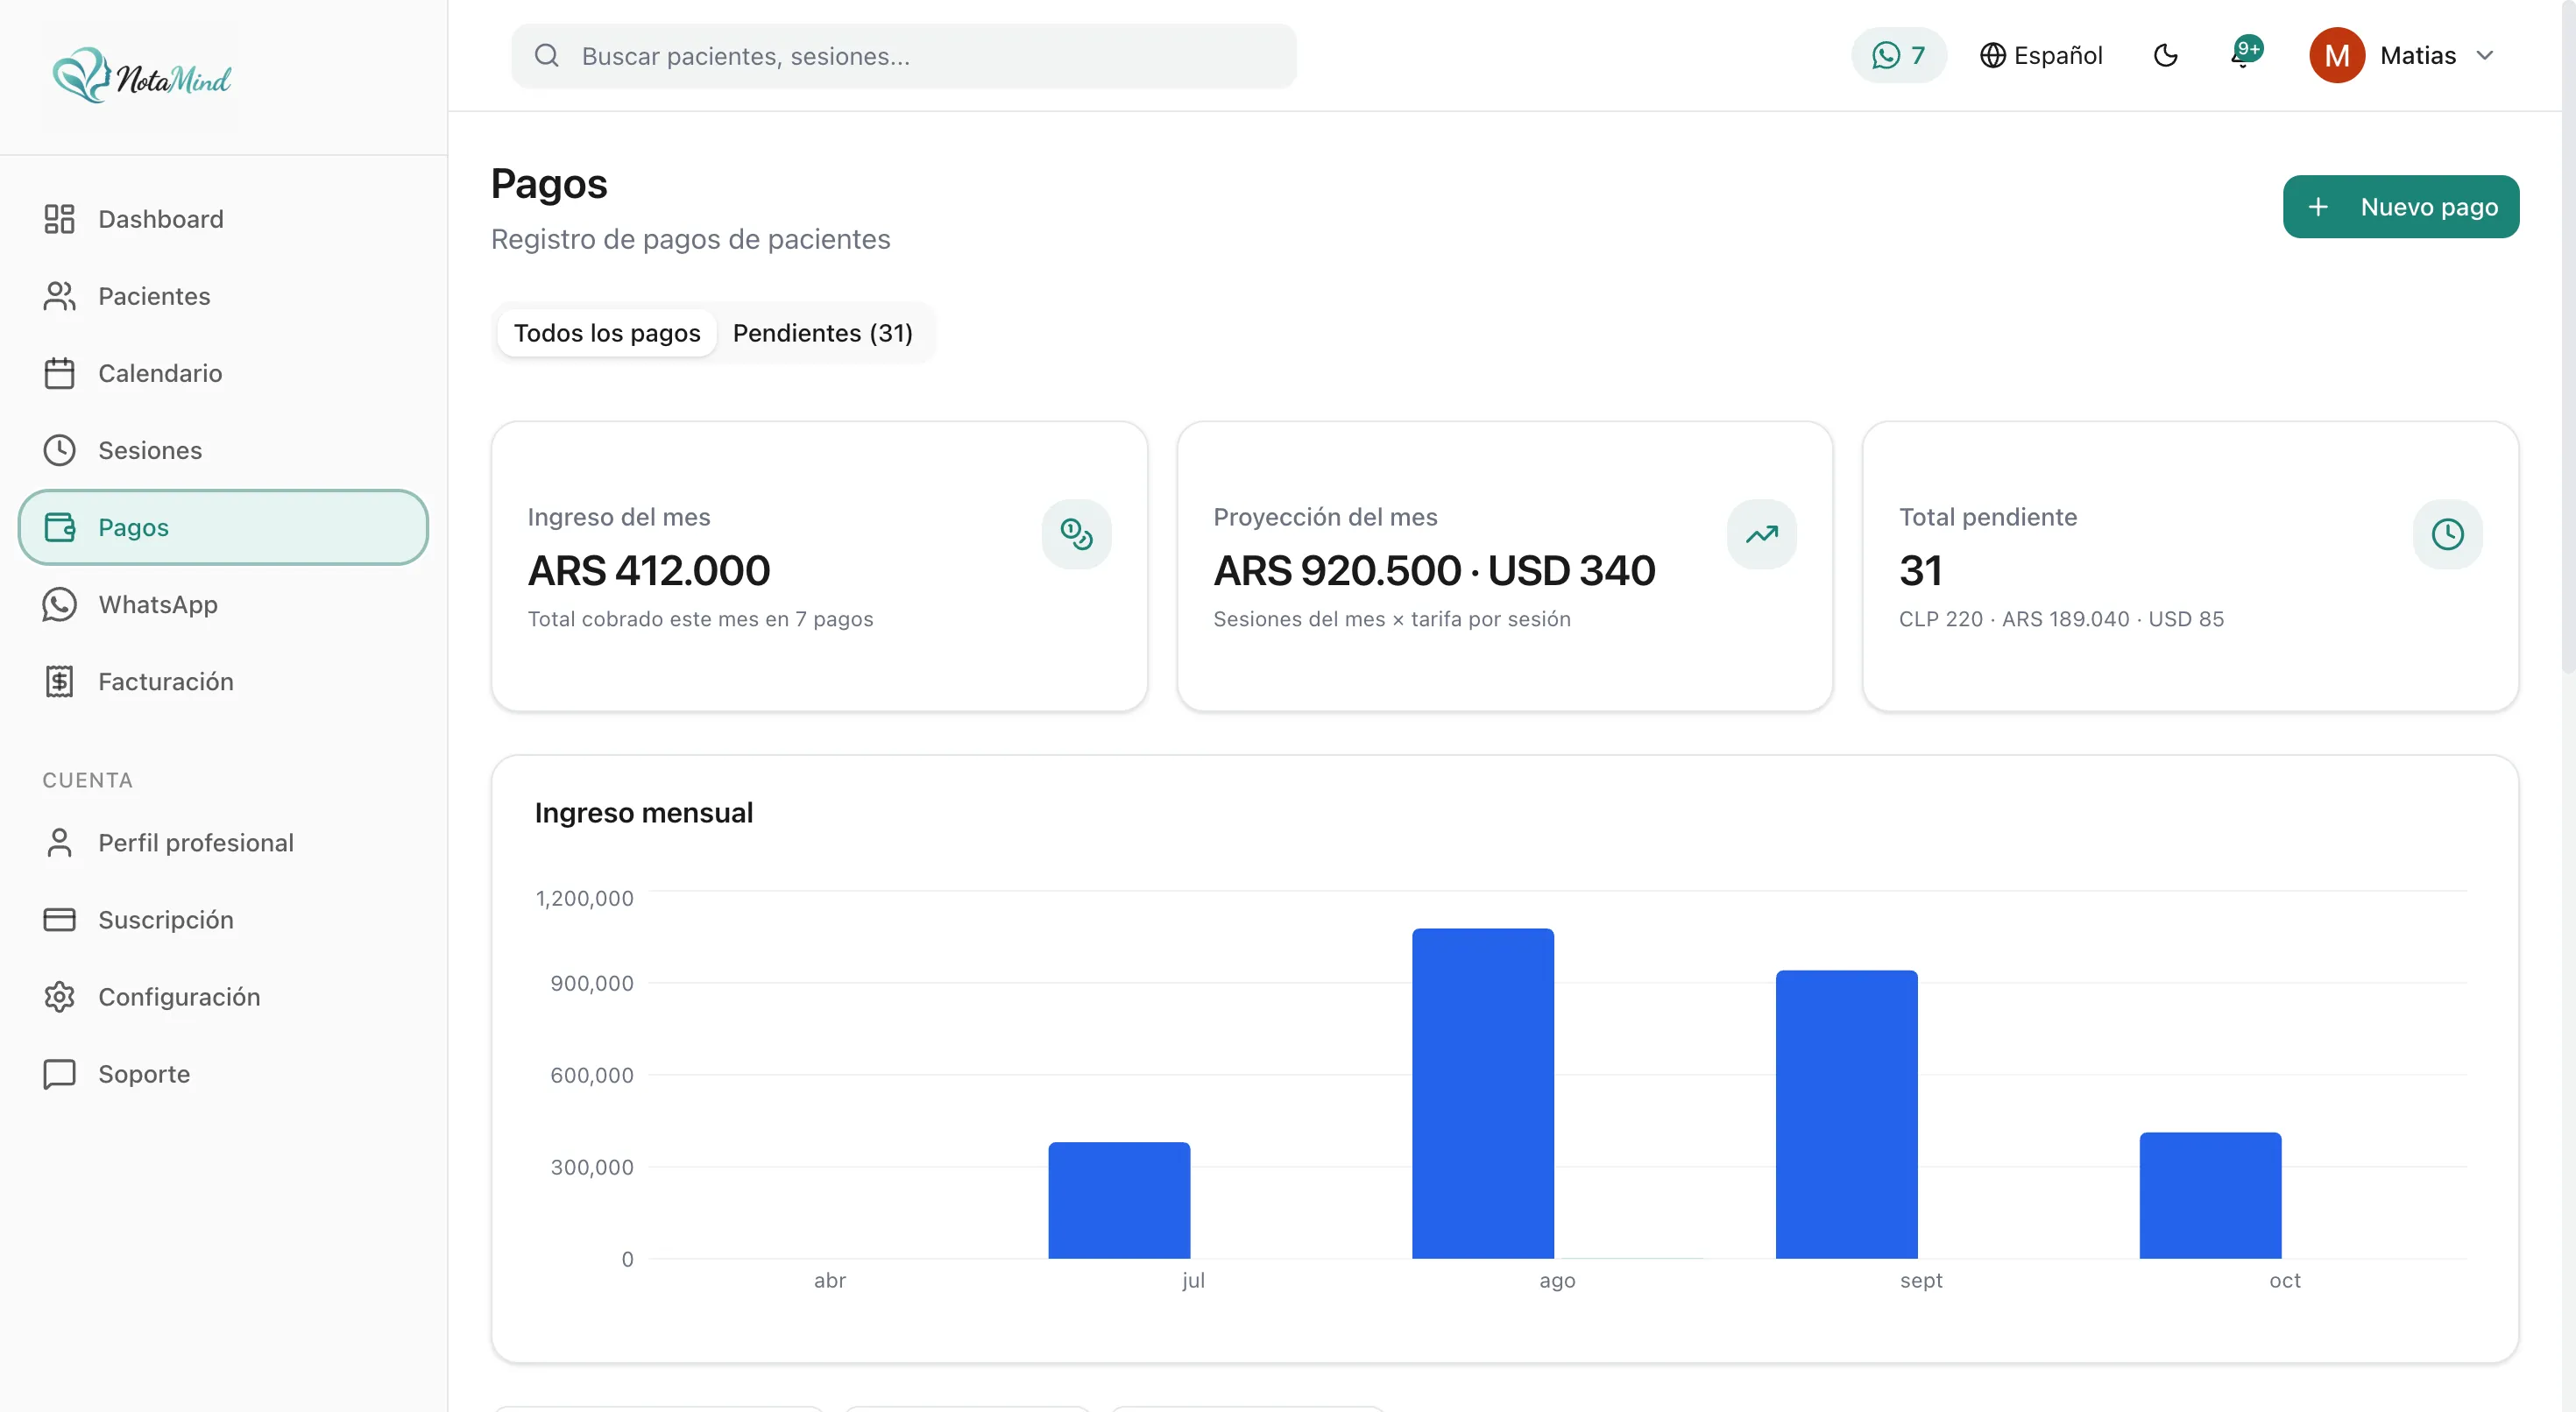Click the ago bar in Ingreso mensual chart
Viewport: 2576px width, 1412px height.
pos(1483,1093)
